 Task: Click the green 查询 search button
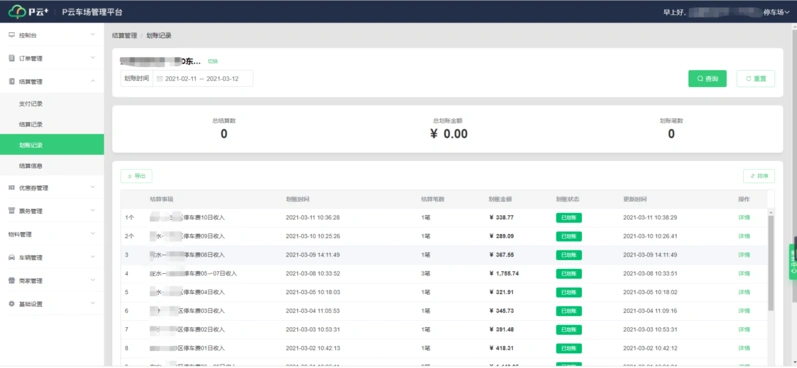click(707, 79)
